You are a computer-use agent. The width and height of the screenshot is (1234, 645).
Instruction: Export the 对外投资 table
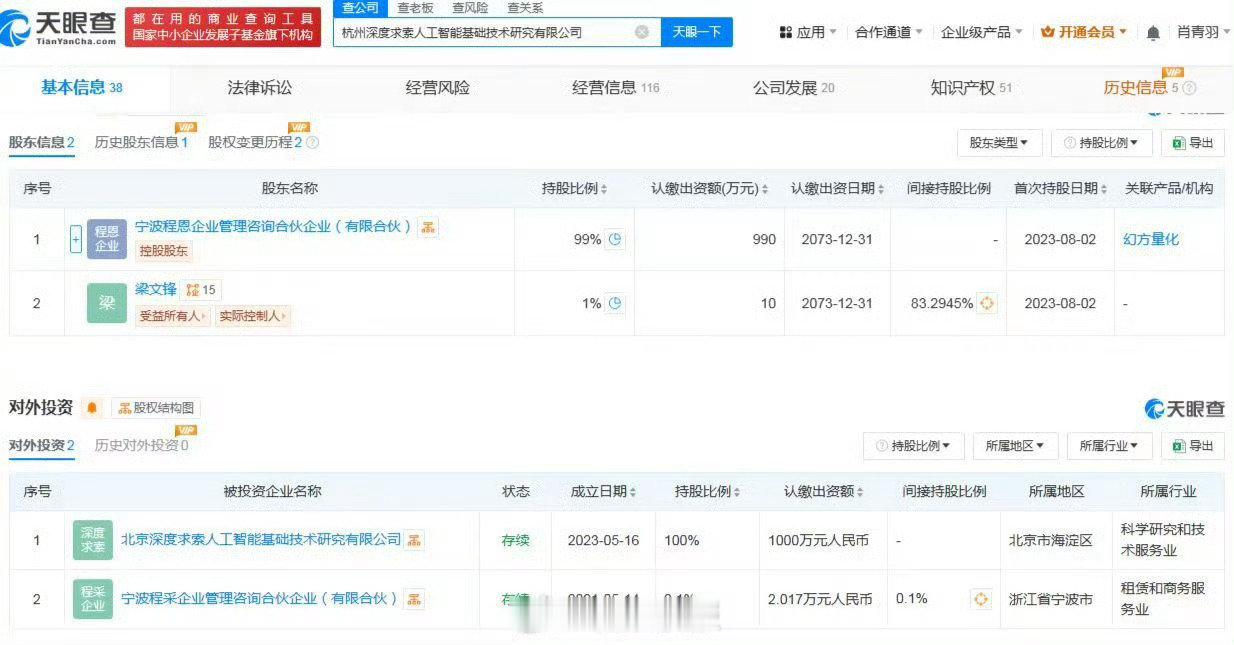click(x=1194, y=446)
